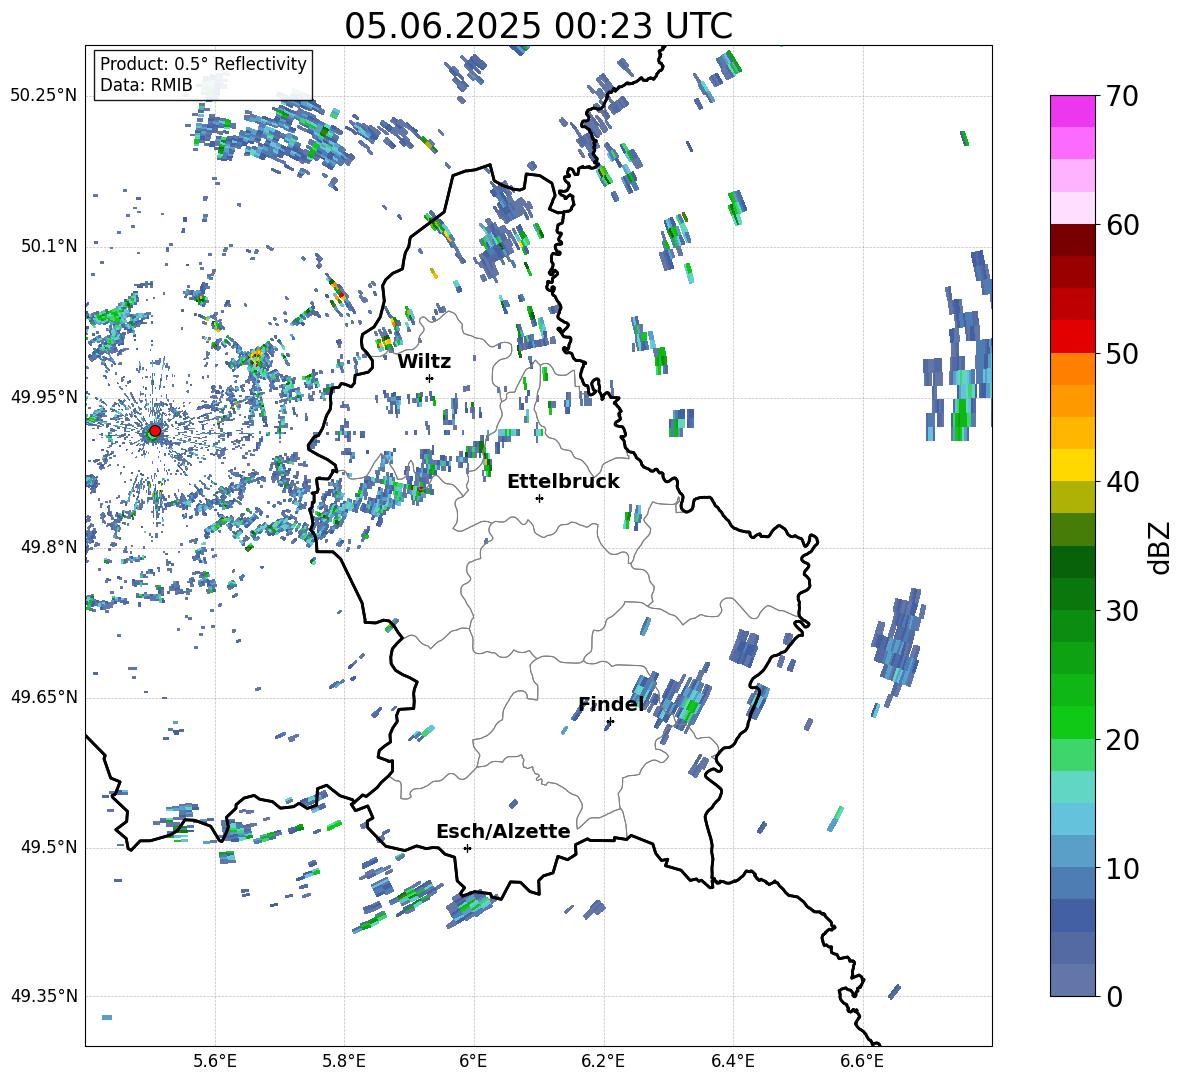Click the Findel cross marker
The height and width of the screenshot is (1081, 1184).
pos(610,722)
